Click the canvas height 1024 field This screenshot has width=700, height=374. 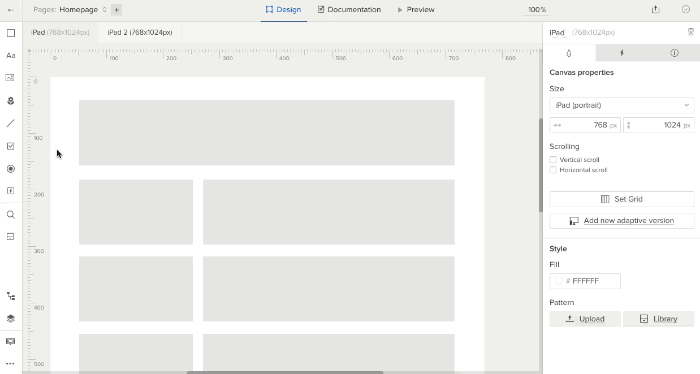[658, 125]
